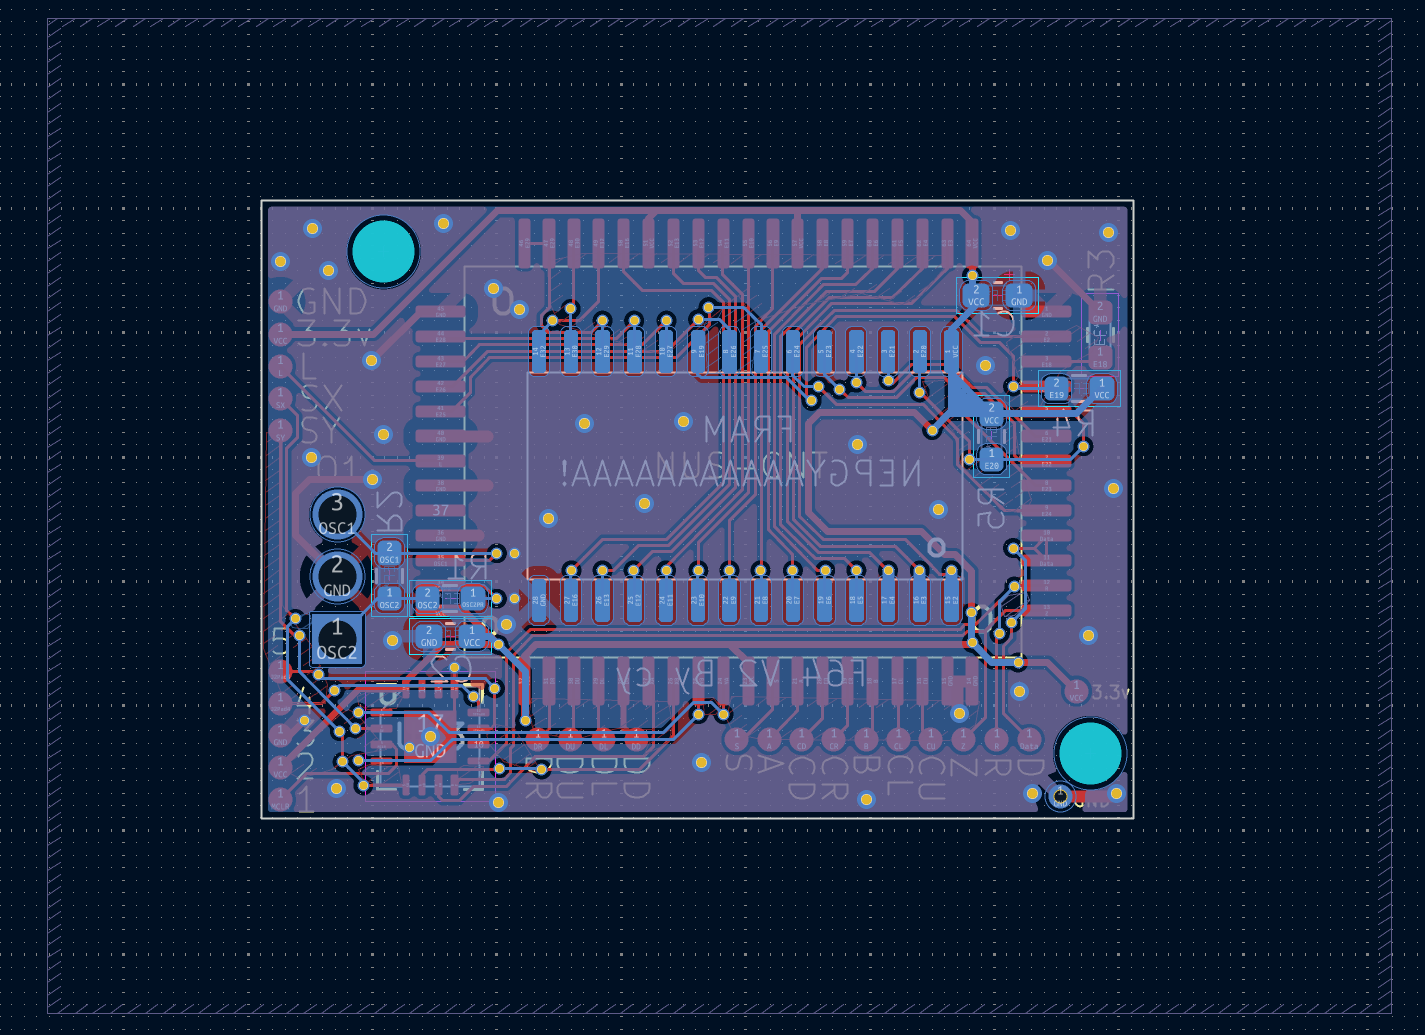
Task: Select SMD pad 1 OSC2 below OSC1 pad
Action: tap(389, 598)
